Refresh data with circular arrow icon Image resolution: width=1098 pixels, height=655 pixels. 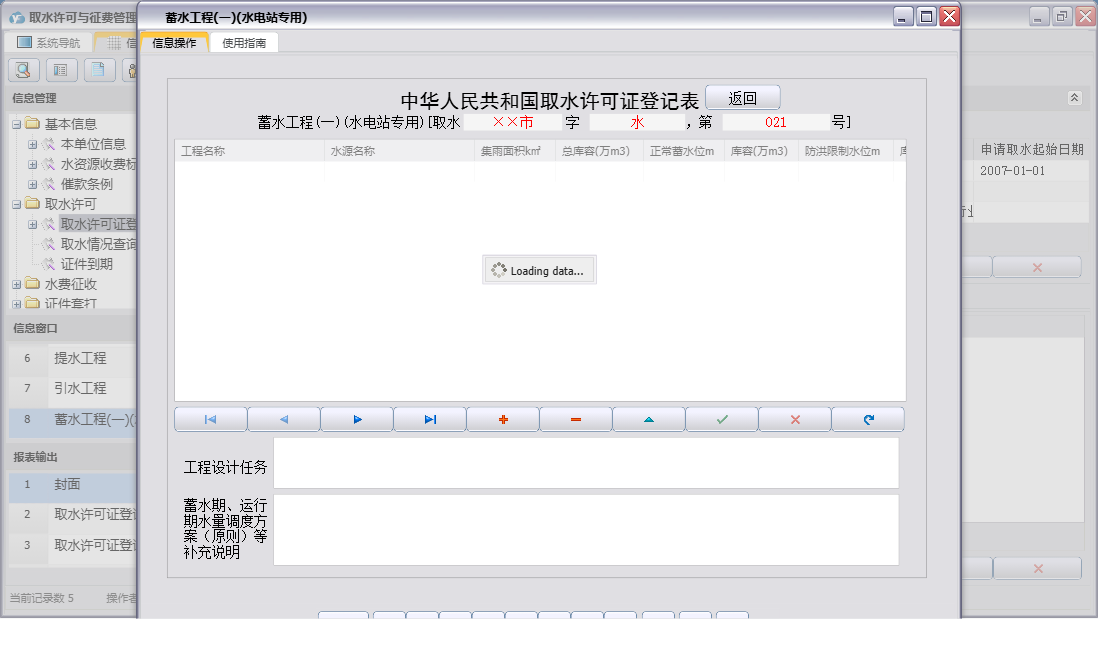tap(868, 420)
